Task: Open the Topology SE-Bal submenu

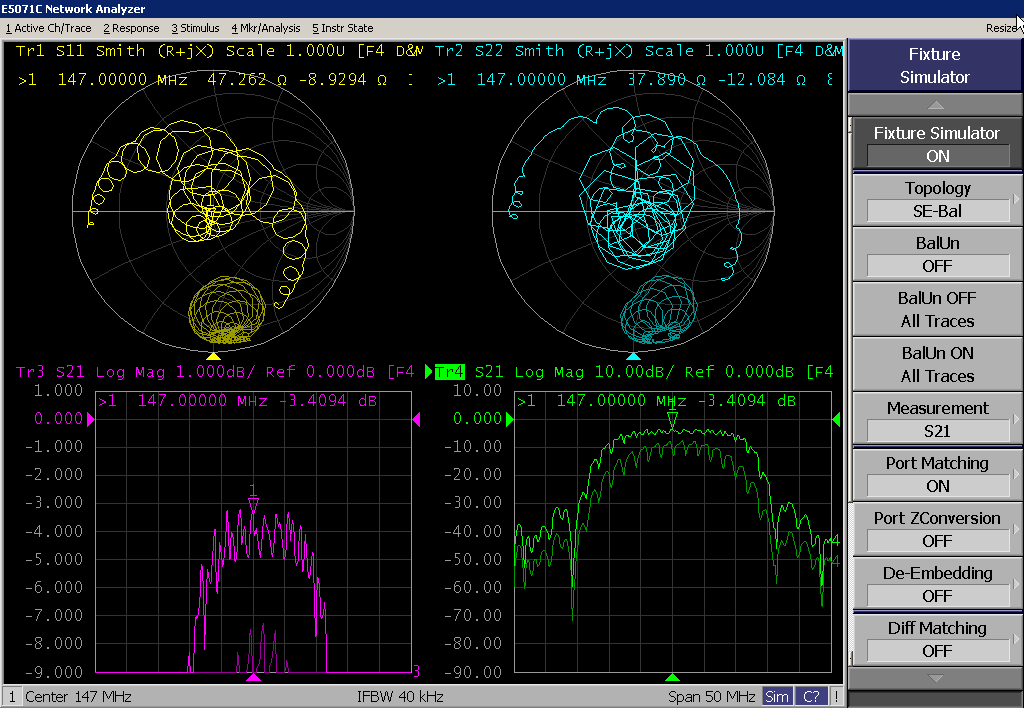Action: 936,199
